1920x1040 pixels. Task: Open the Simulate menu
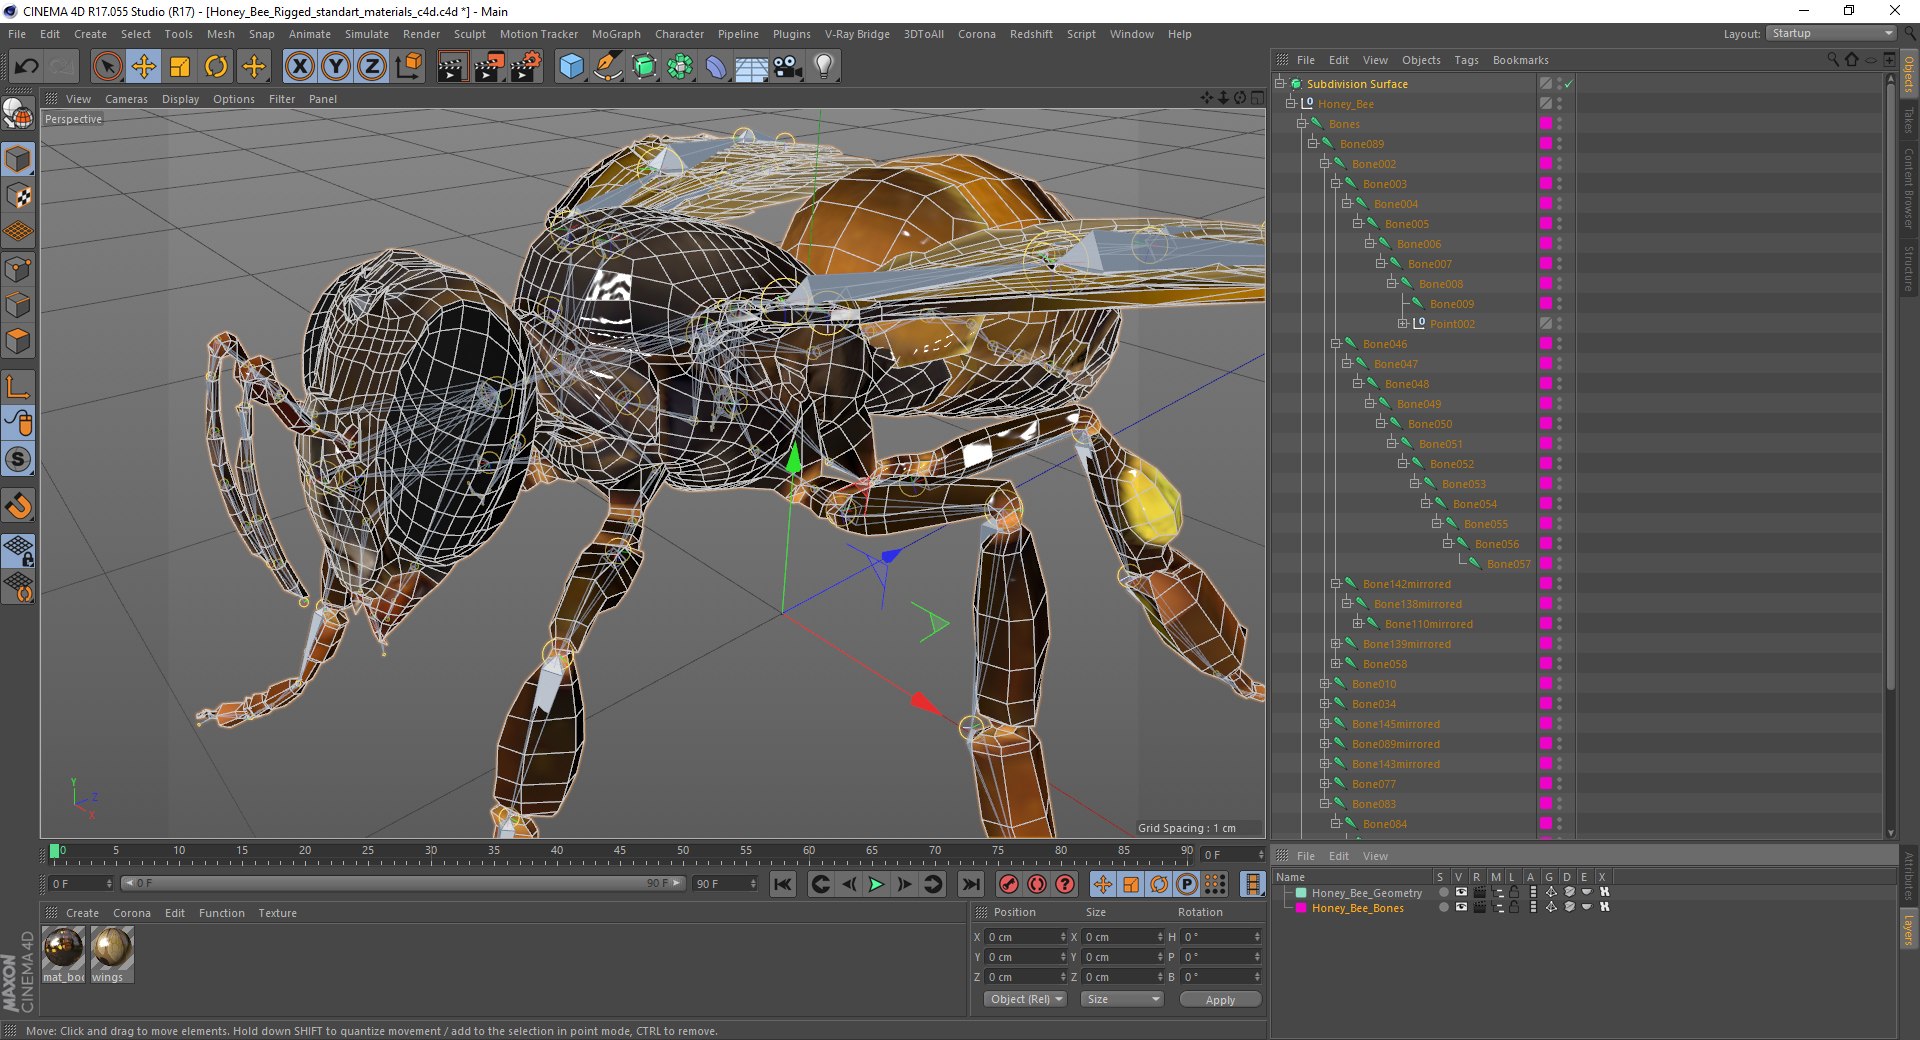[367, 34]
